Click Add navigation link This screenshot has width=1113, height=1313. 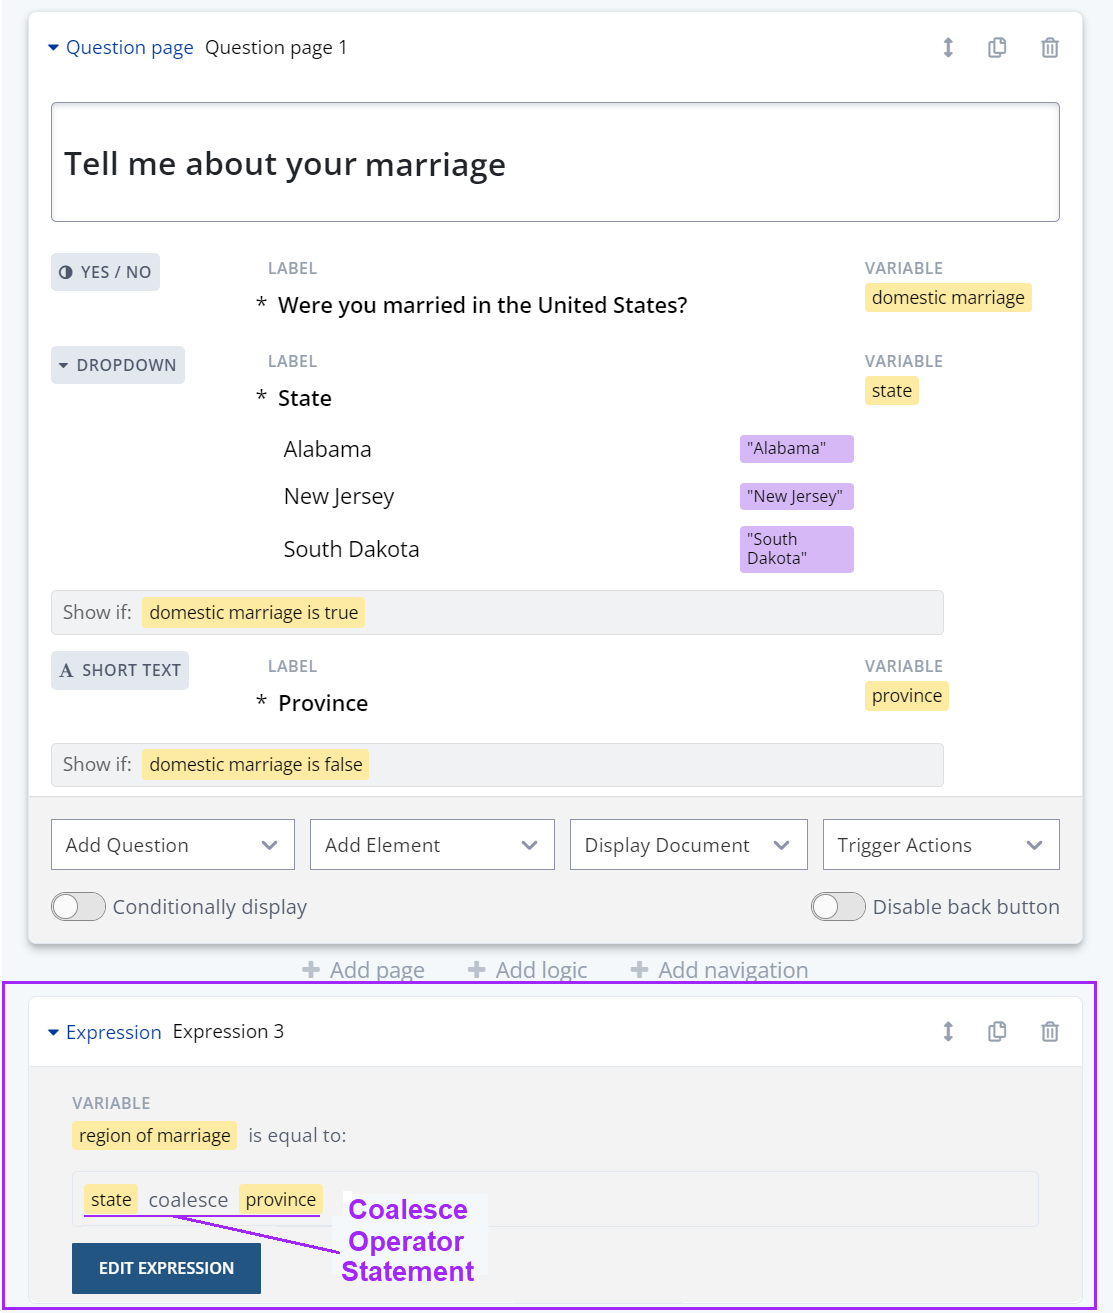click(x=720, y=970)
